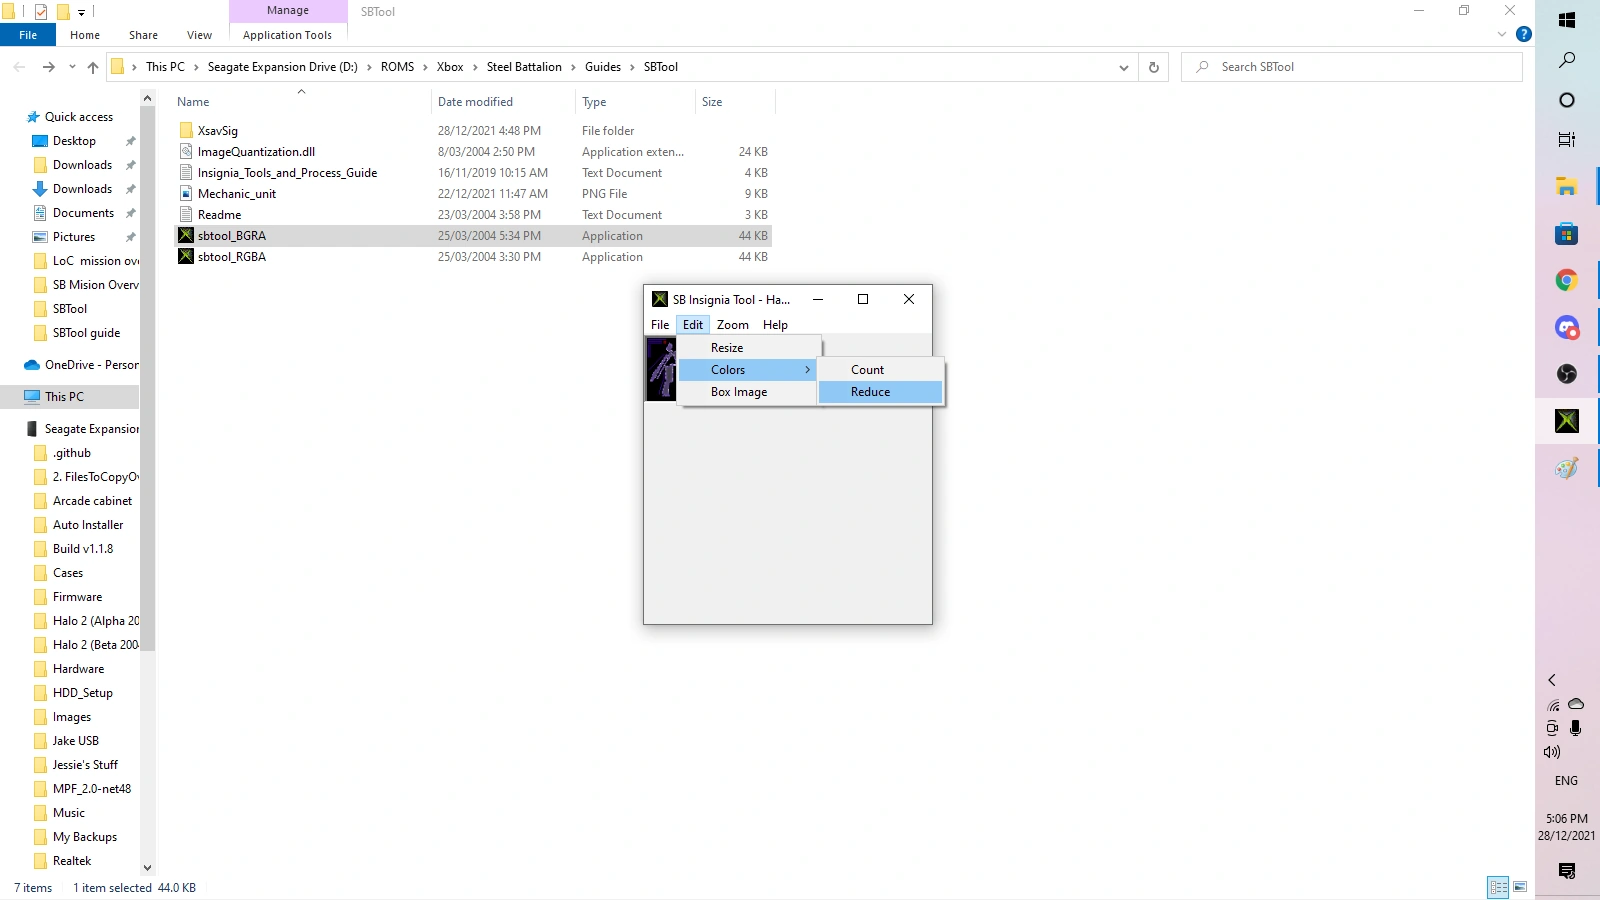Expand the address bar history dropdown
1600x900 pixels.
[x=1124, y=67]
